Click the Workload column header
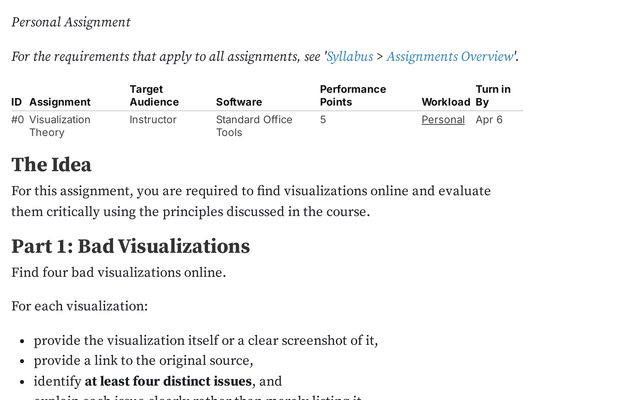The image size is (640, 400). [445, 102]
